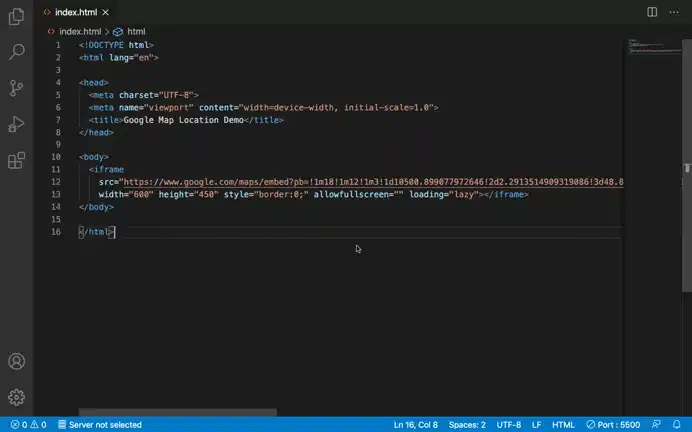Open the Source Control view
This screenshot has width=692, height=432.
point(16,88)
